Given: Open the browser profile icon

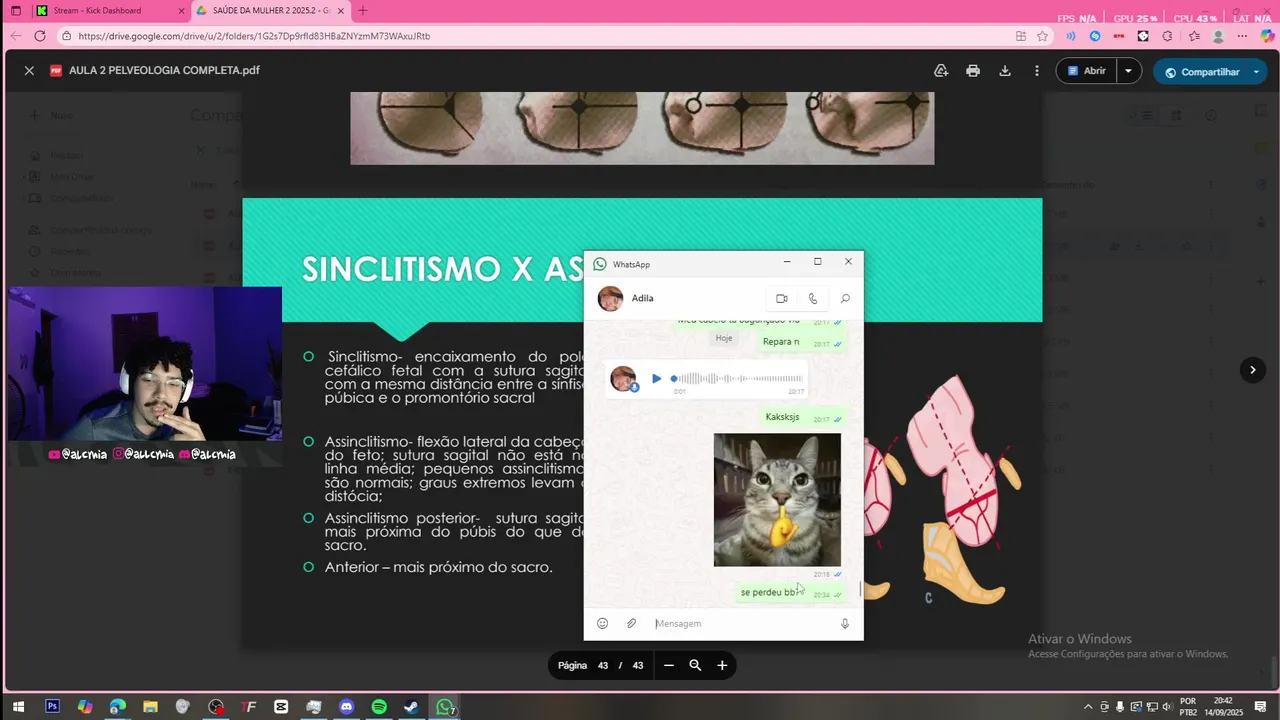Looking at the screenshot, I should [1218, 35].
